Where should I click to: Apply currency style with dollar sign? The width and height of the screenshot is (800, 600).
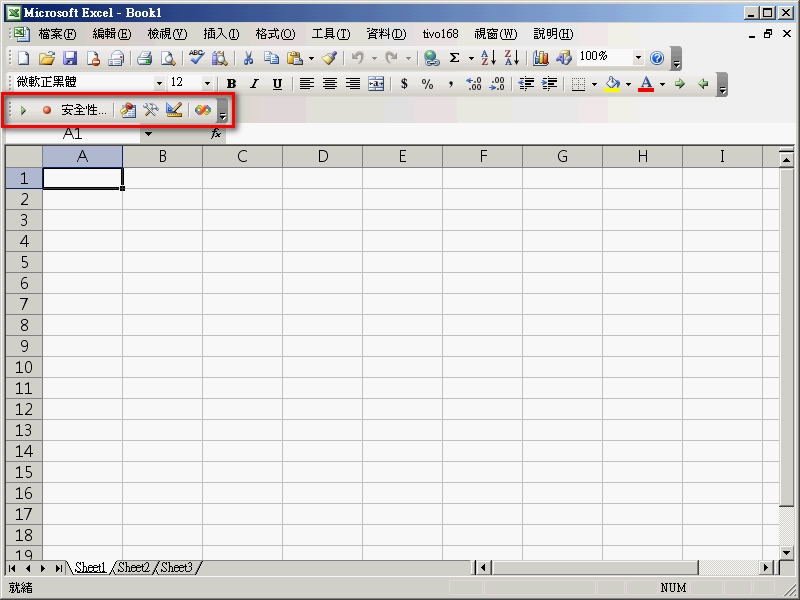[404, 84]
